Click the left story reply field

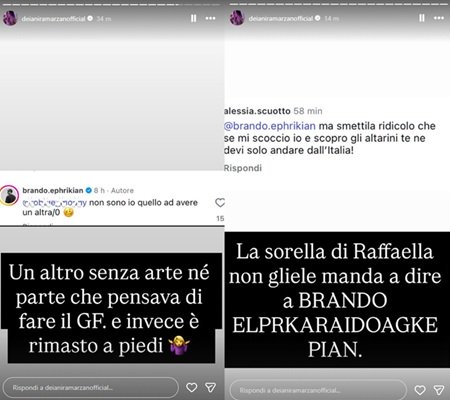(90, 387)
